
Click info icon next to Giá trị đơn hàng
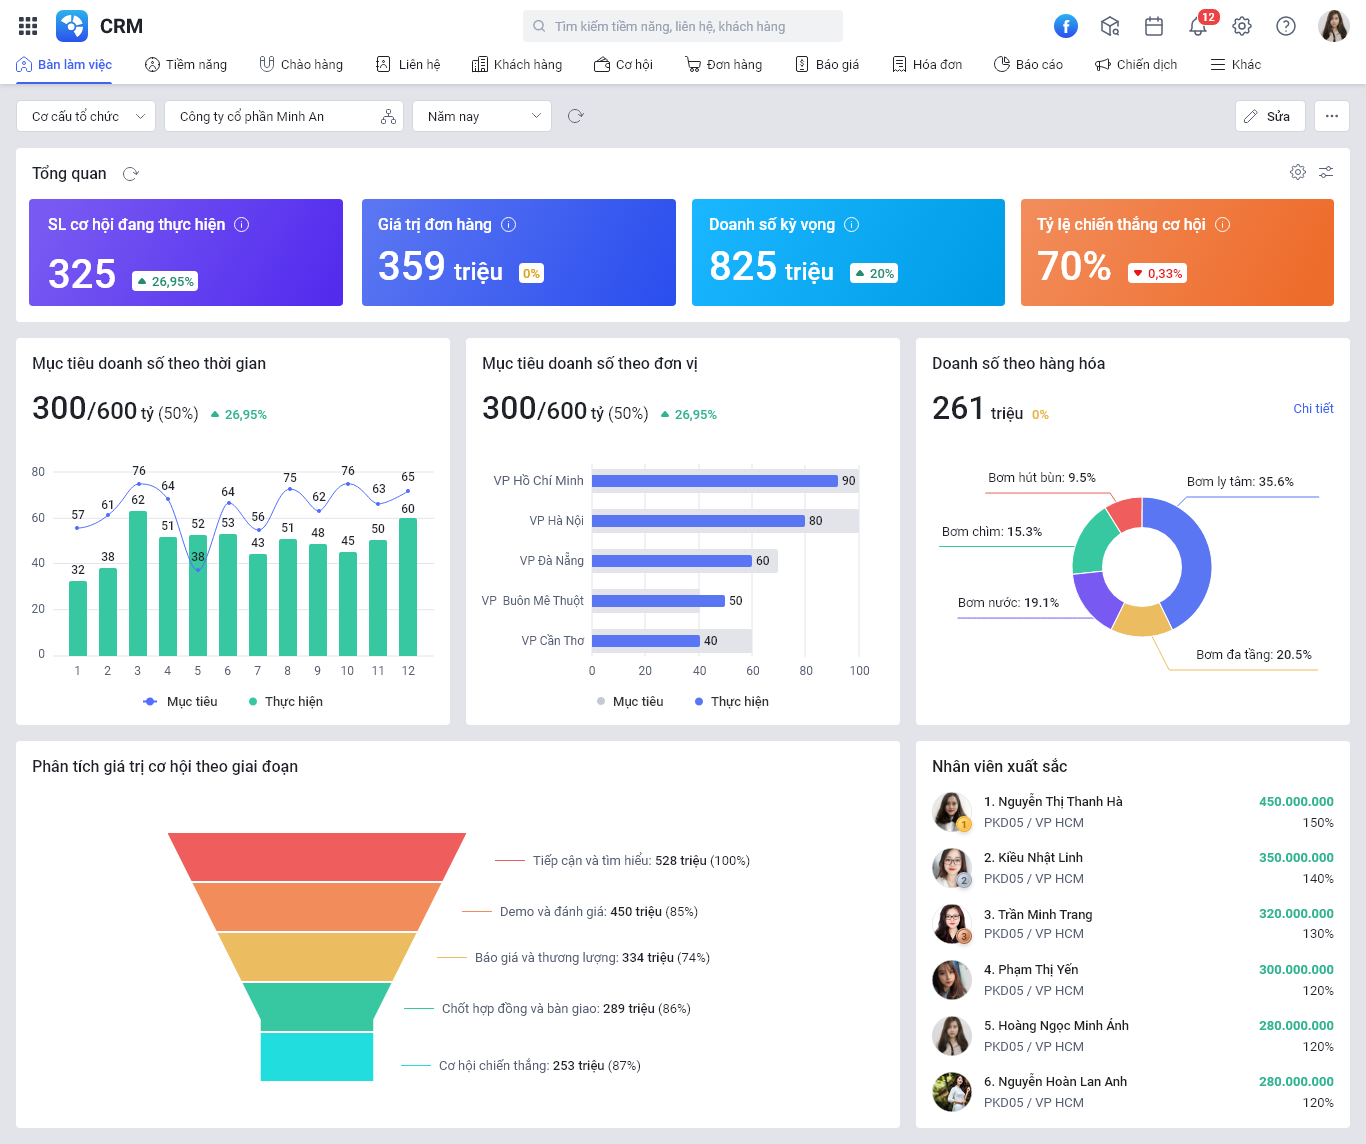(509, 225)
